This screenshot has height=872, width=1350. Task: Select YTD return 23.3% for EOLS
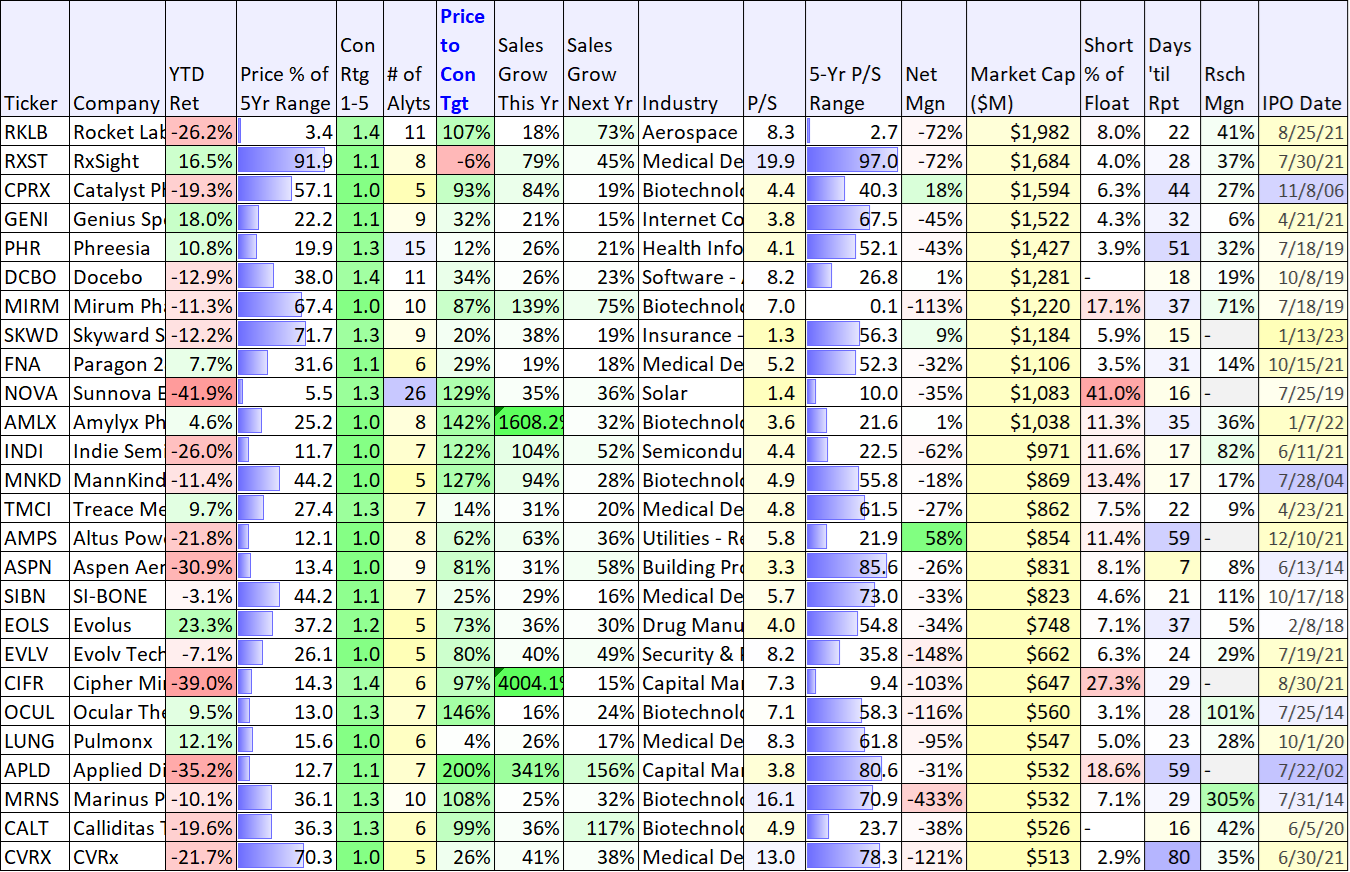(x=202, y=625)
